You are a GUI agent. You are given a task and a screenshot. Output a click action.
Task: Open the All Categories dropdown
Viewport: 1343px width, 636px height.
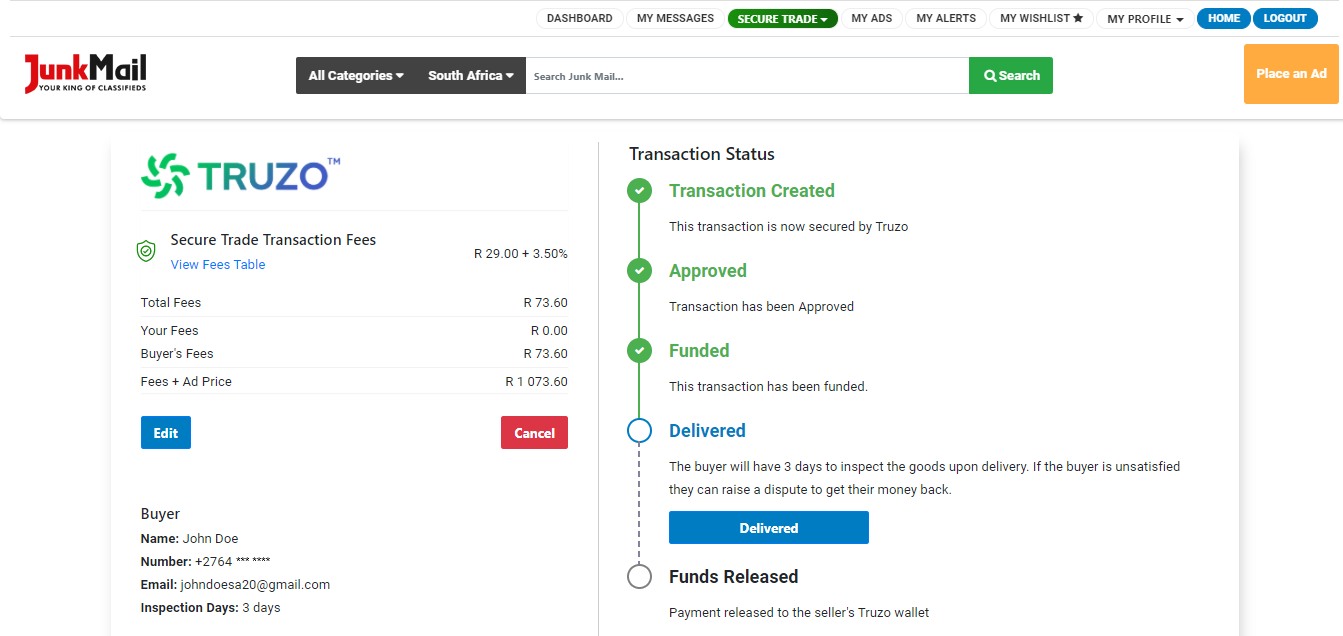tap(355, 75)
